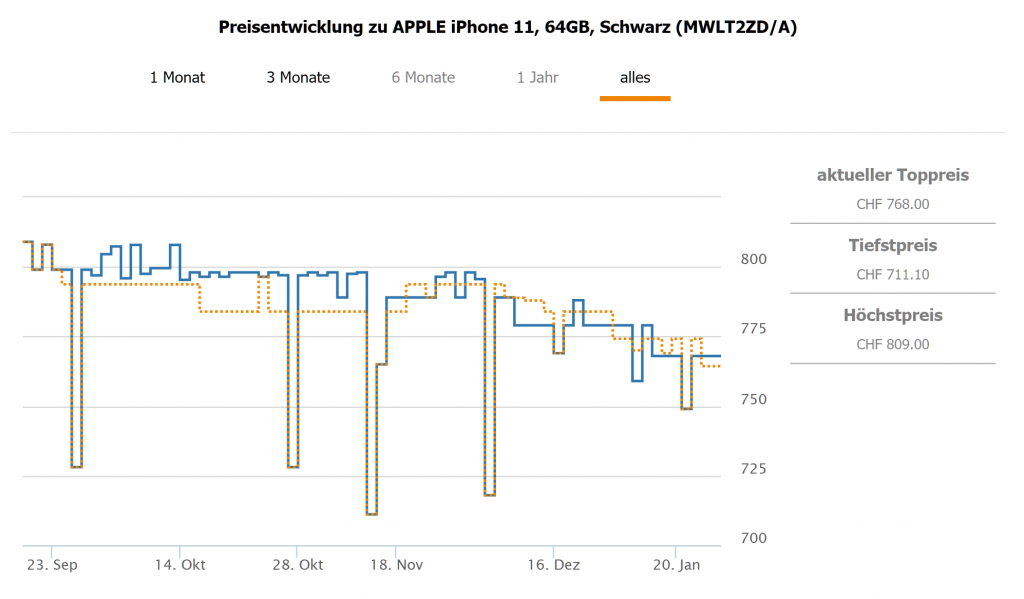Click the 23. Sep date label

coord(52,565)
